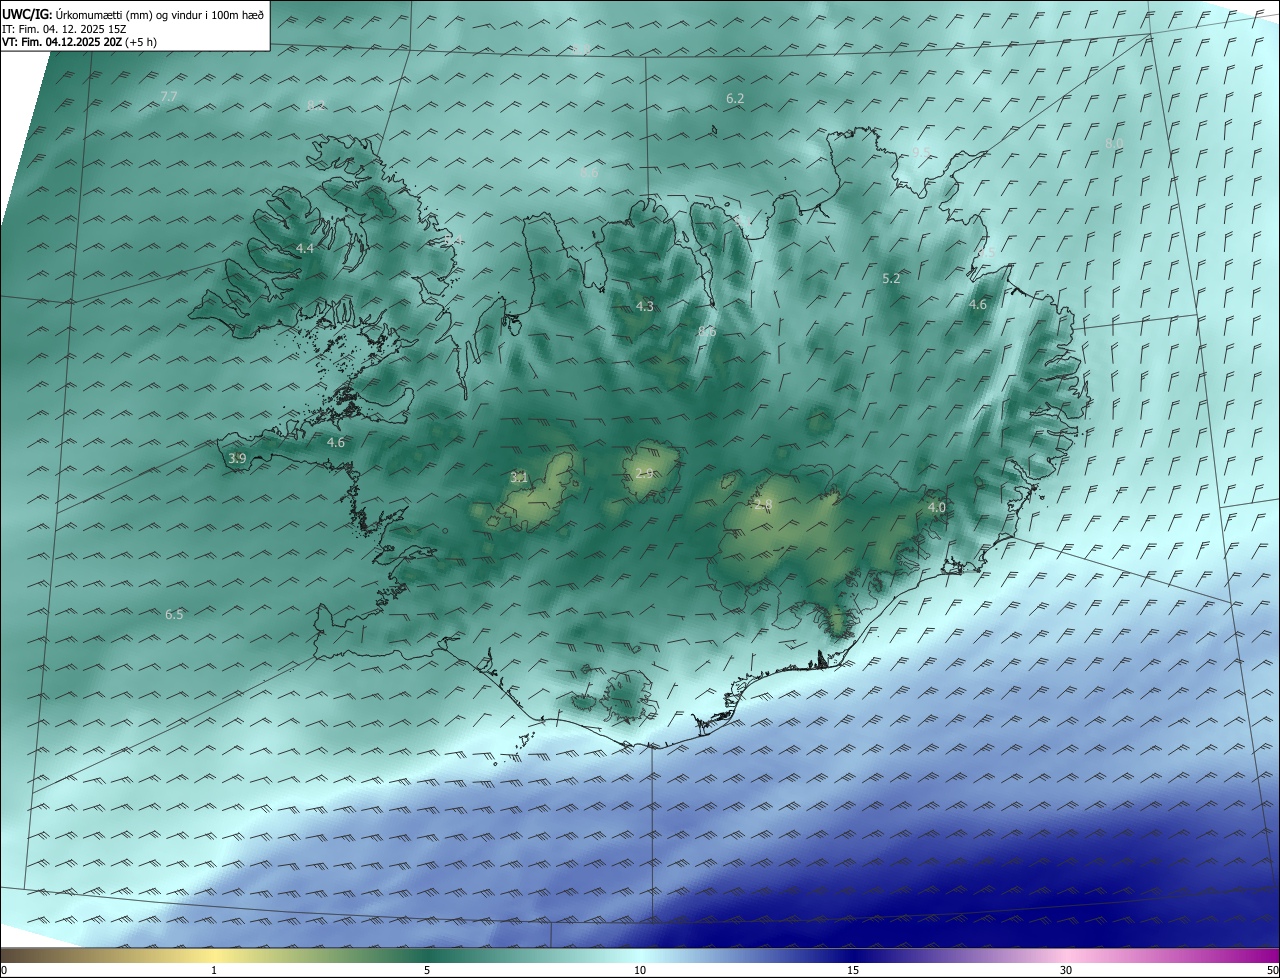Click the 10 tick on the color scale

click(640, 970)
